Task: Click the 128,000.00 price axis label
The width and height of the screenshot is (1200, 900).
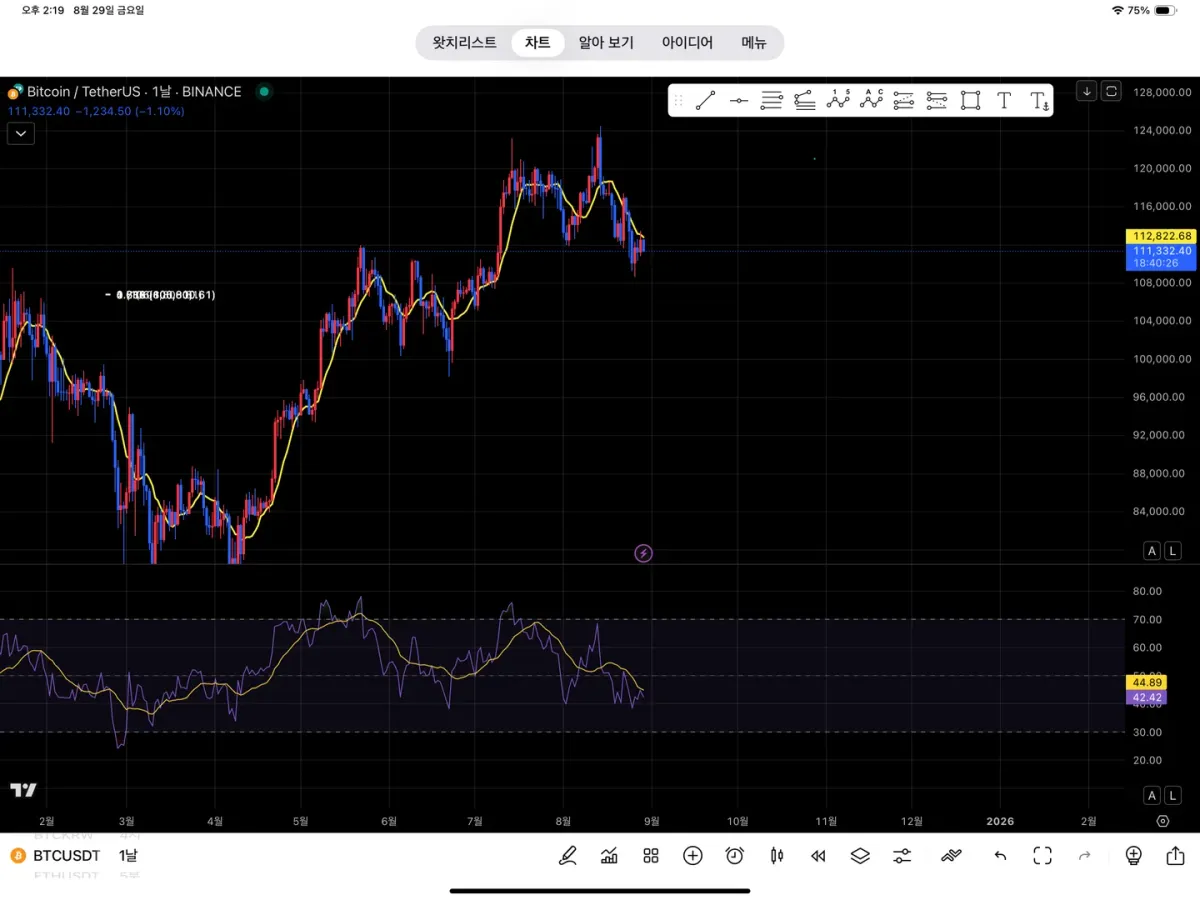Action: tap(1163, 92)
